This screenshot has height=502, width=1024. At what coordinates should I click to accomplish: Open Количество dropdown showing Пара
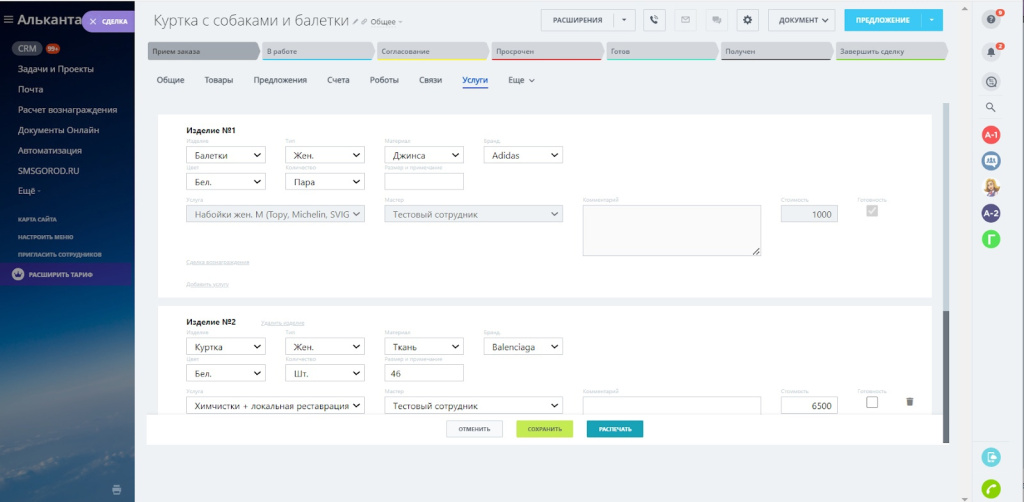coord(325,181)
